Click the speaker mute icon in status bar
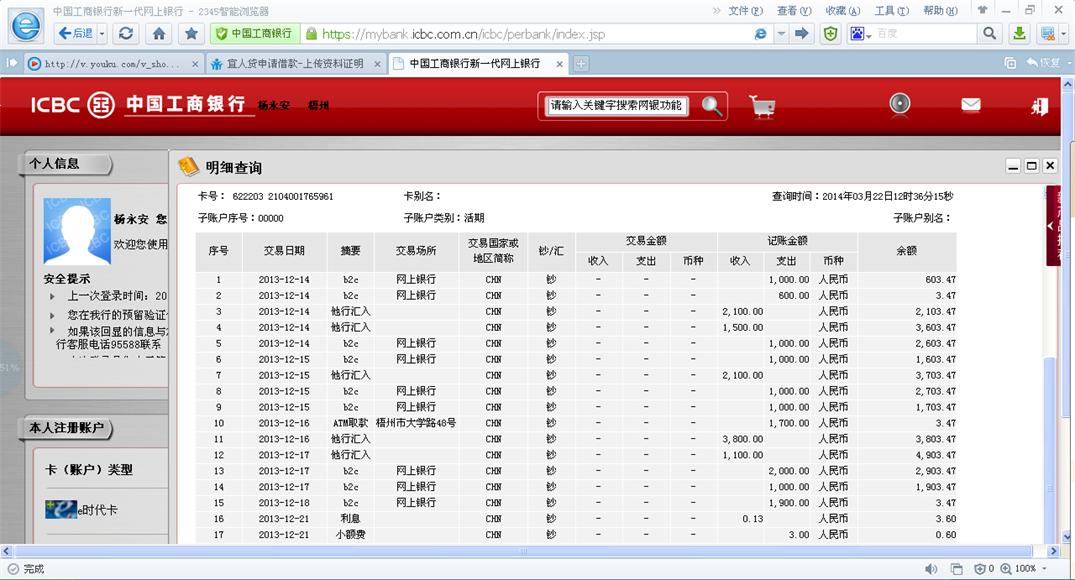Image resolution: width=1075 pixels, height=580 pixels. [x=931, y=569]
